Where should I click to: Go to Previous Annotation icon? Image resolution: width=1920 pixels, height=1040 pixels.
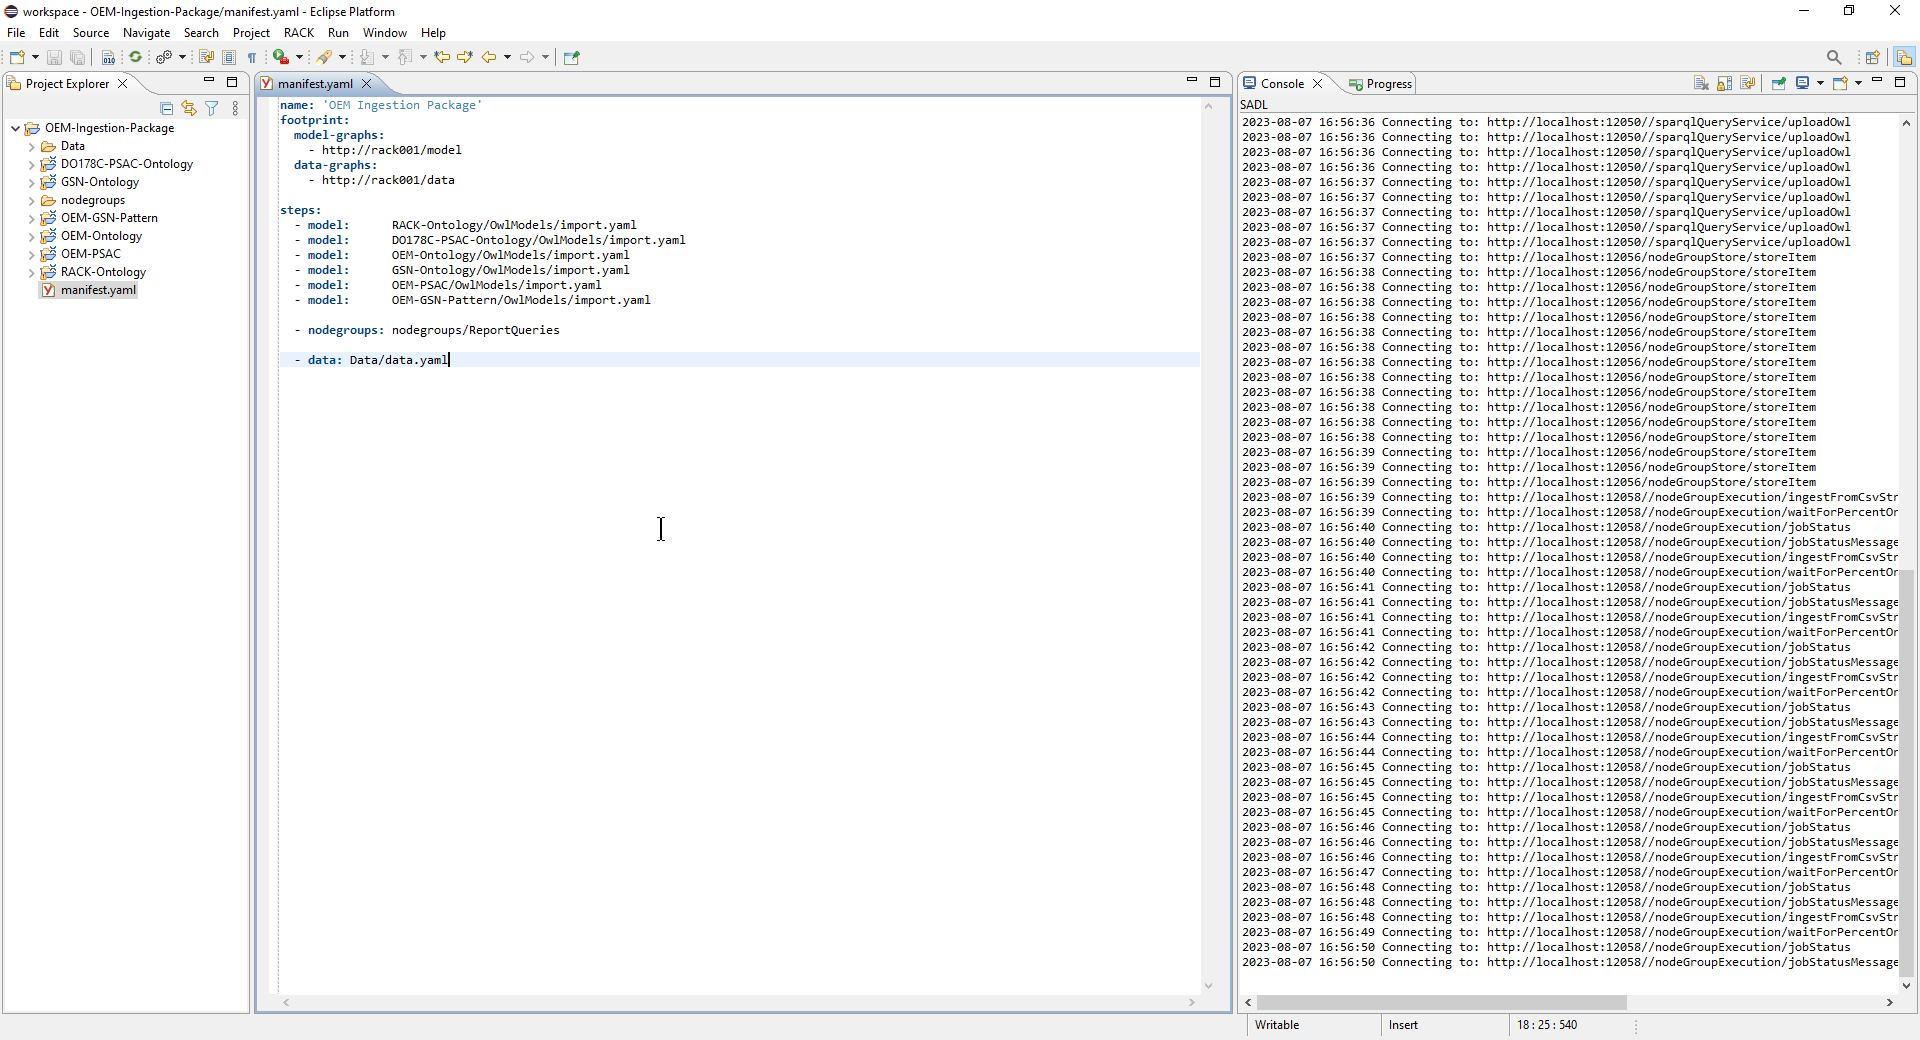pyautogui.click(x=405, y=57)
